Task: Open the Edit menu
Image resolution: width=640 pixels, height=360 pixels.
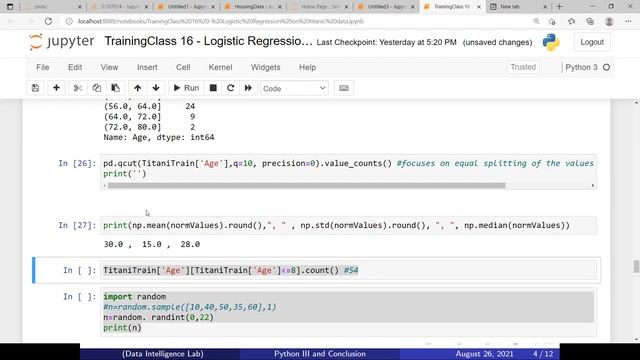Action: tap(75, 67)
